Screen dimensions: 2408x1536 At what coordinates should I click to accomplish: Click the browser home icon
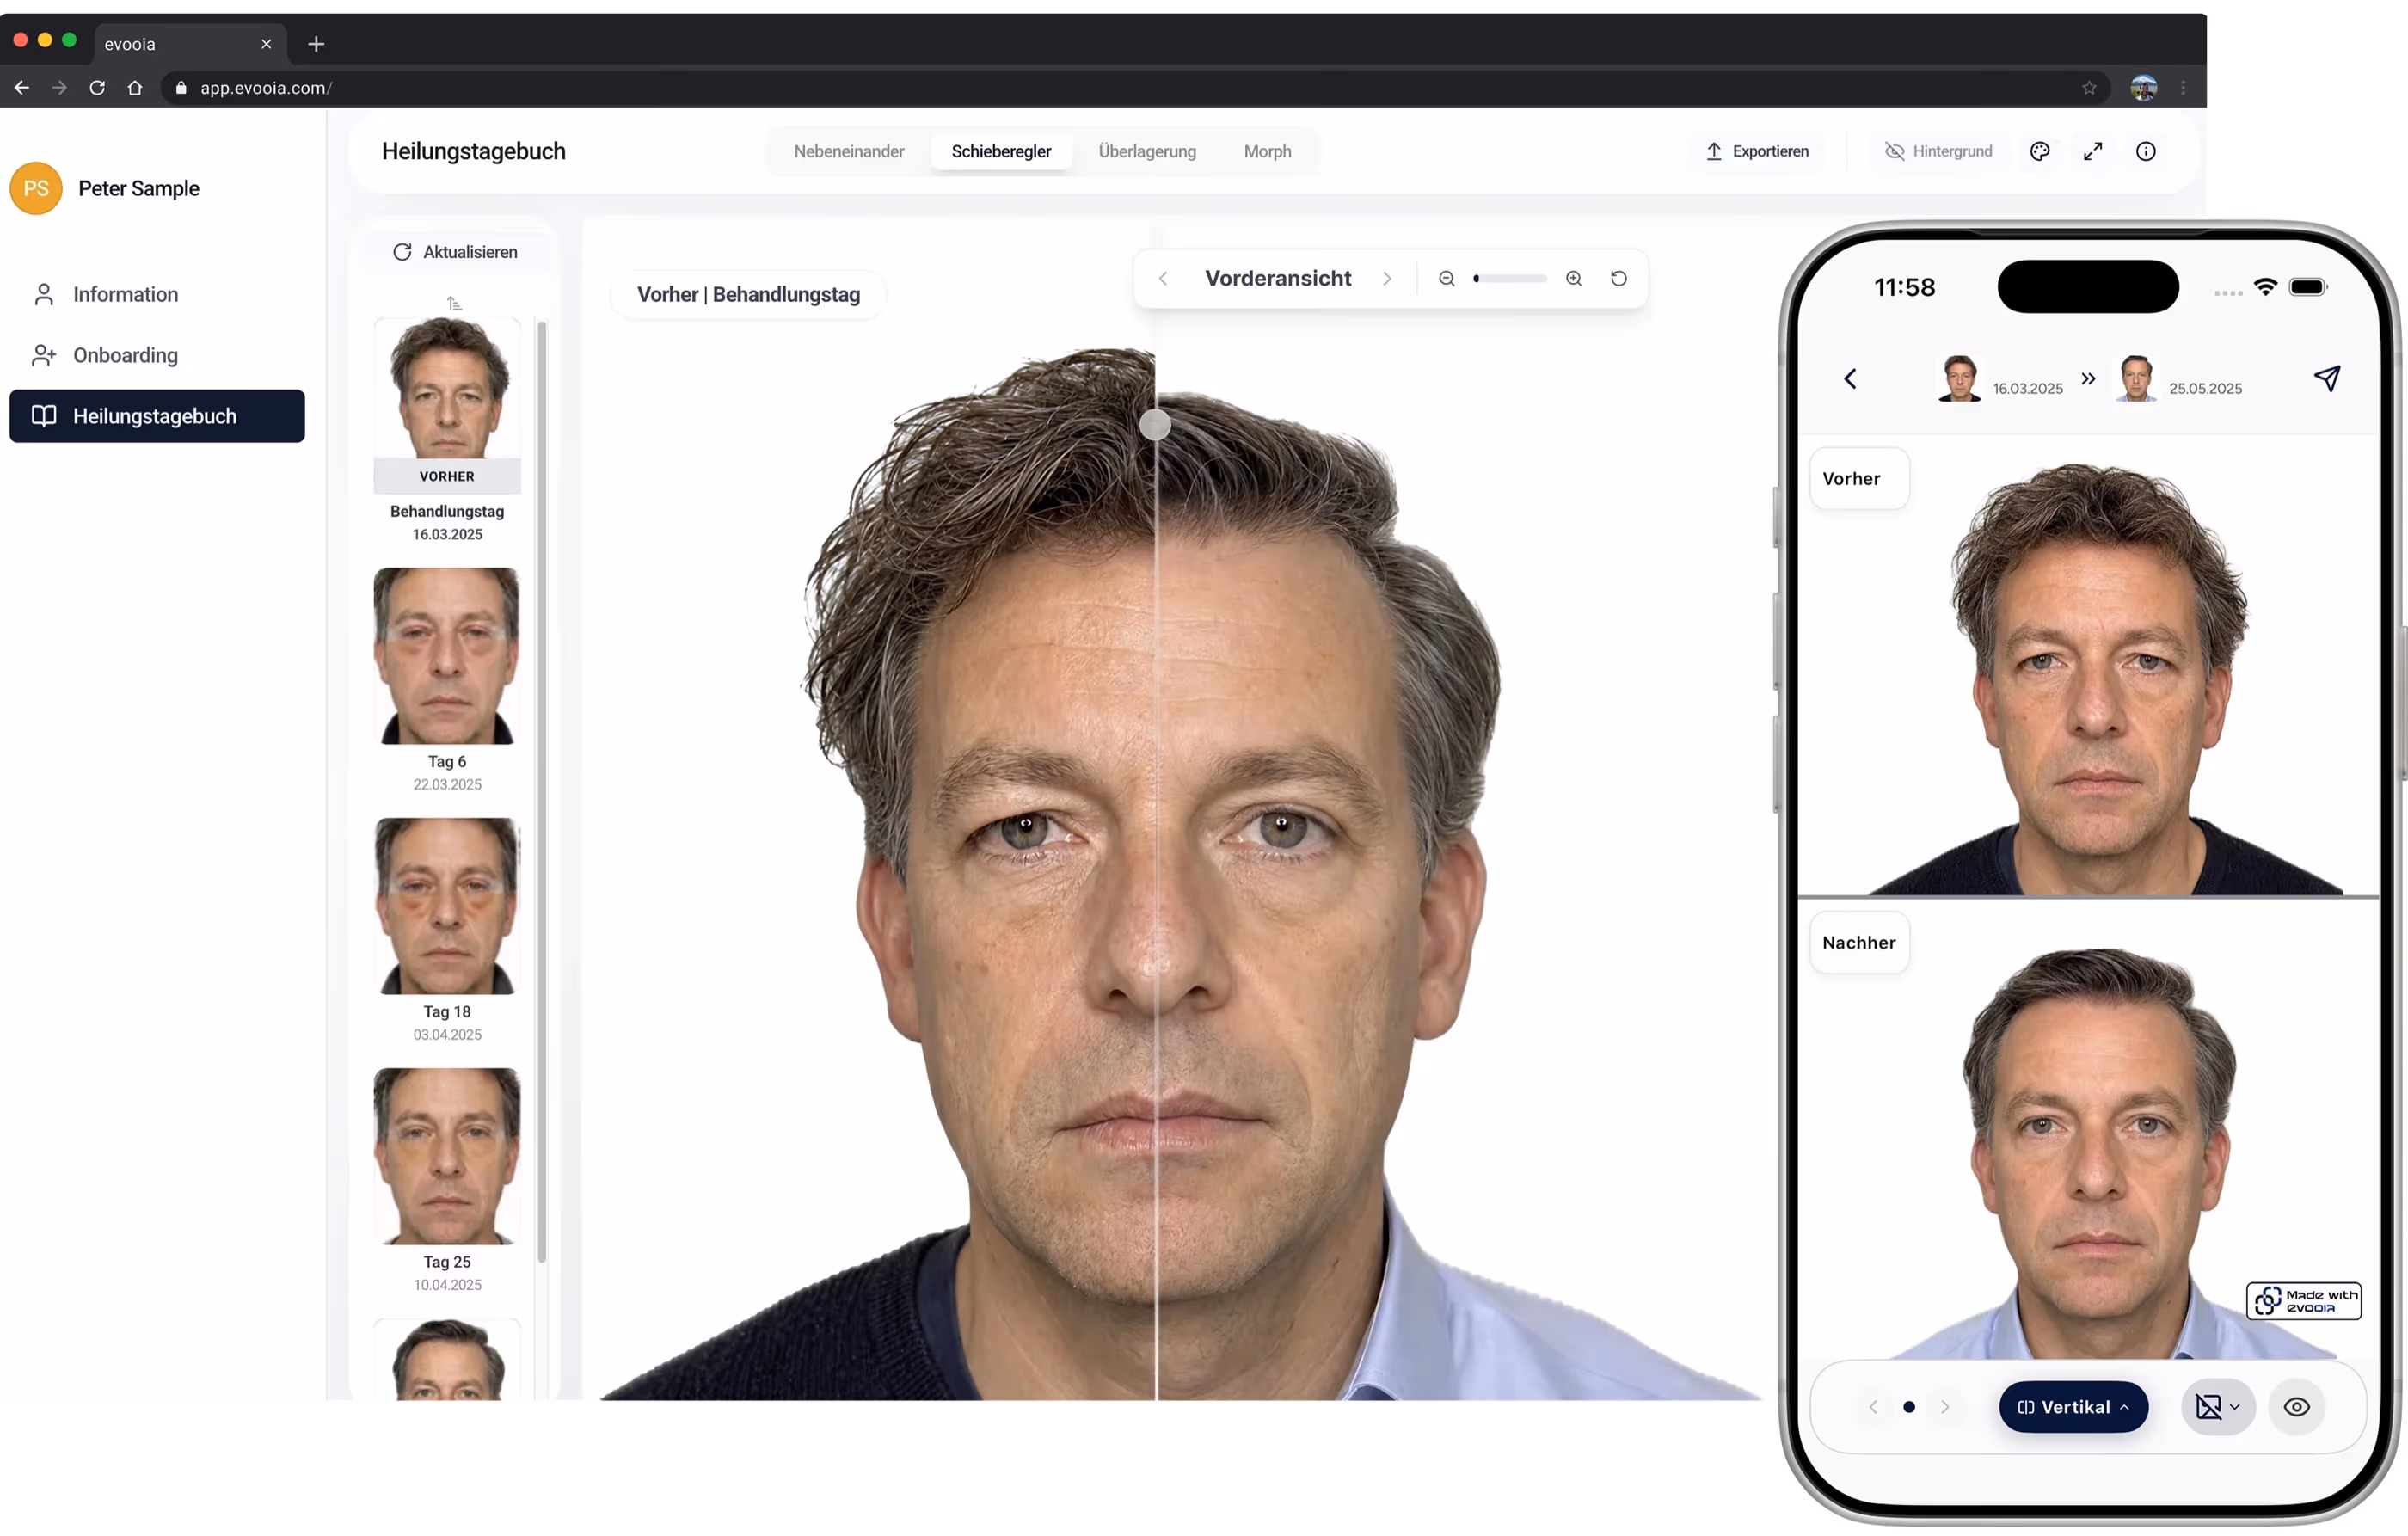135,88
